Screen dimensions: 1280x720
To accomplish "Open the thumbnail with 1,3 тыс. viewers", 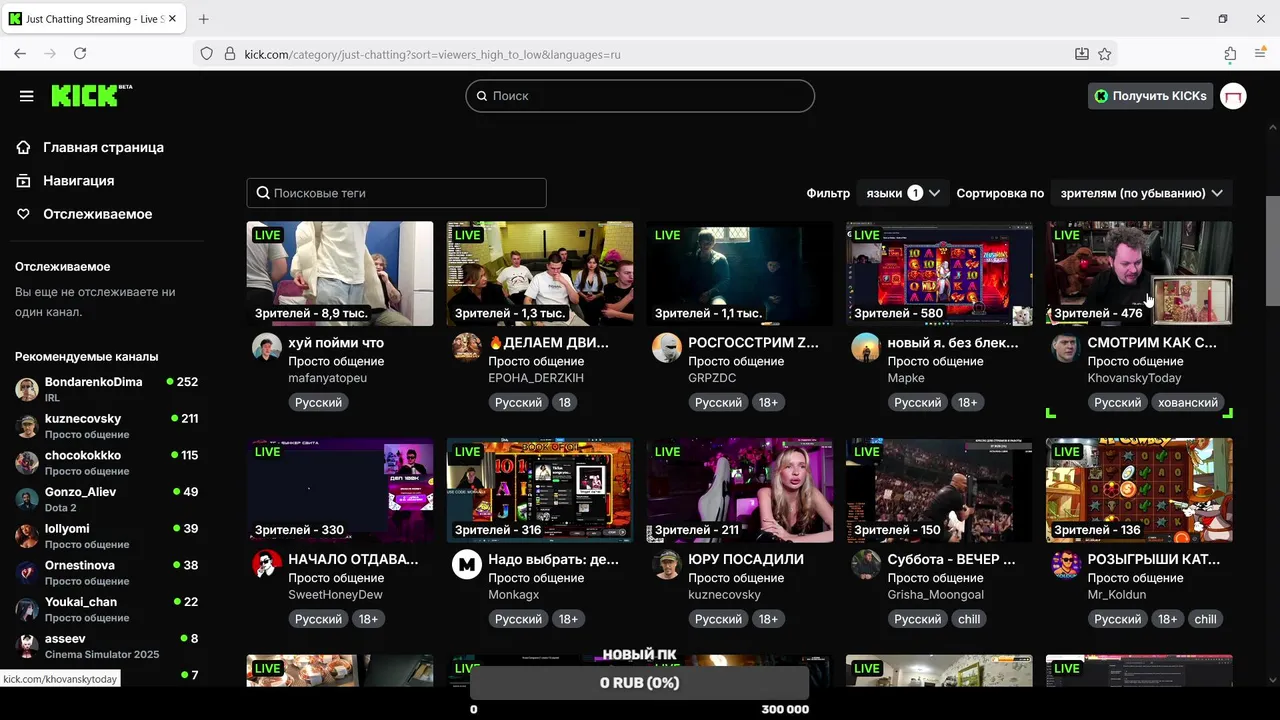I will click(540, 274).
